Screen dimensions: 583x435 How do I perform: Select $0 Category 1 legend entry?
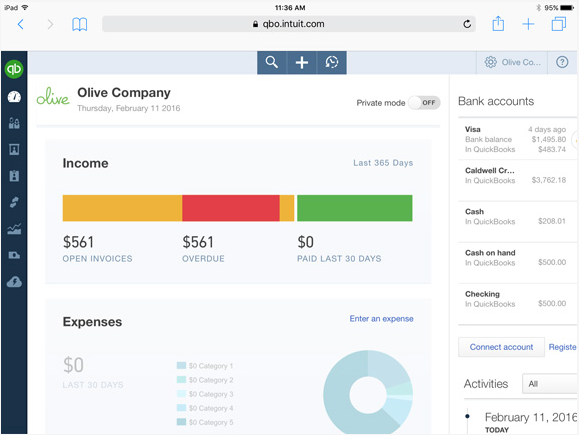pyautogui.click(x=205, y=366)
